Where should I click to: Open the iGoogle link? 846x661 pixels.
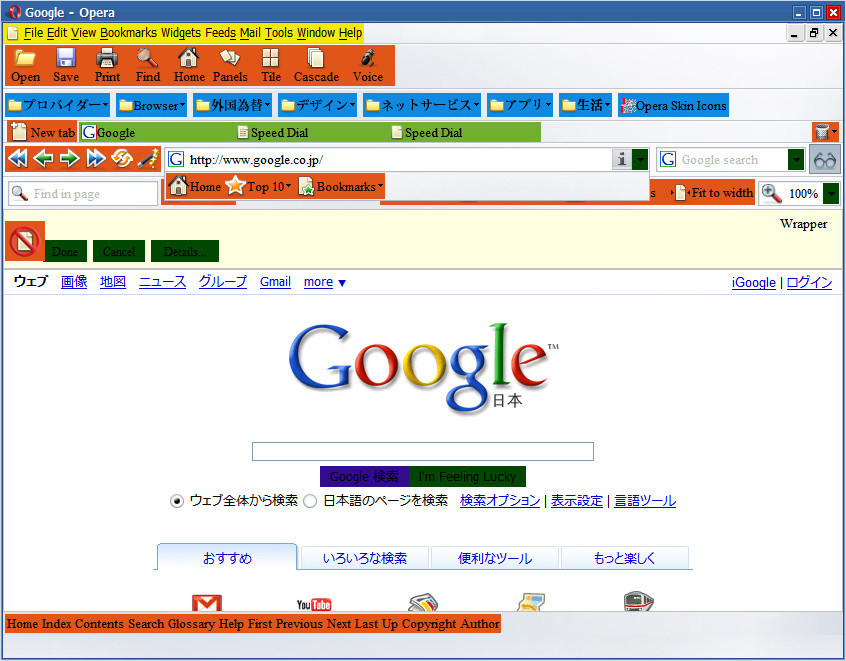tap(753, 283)
